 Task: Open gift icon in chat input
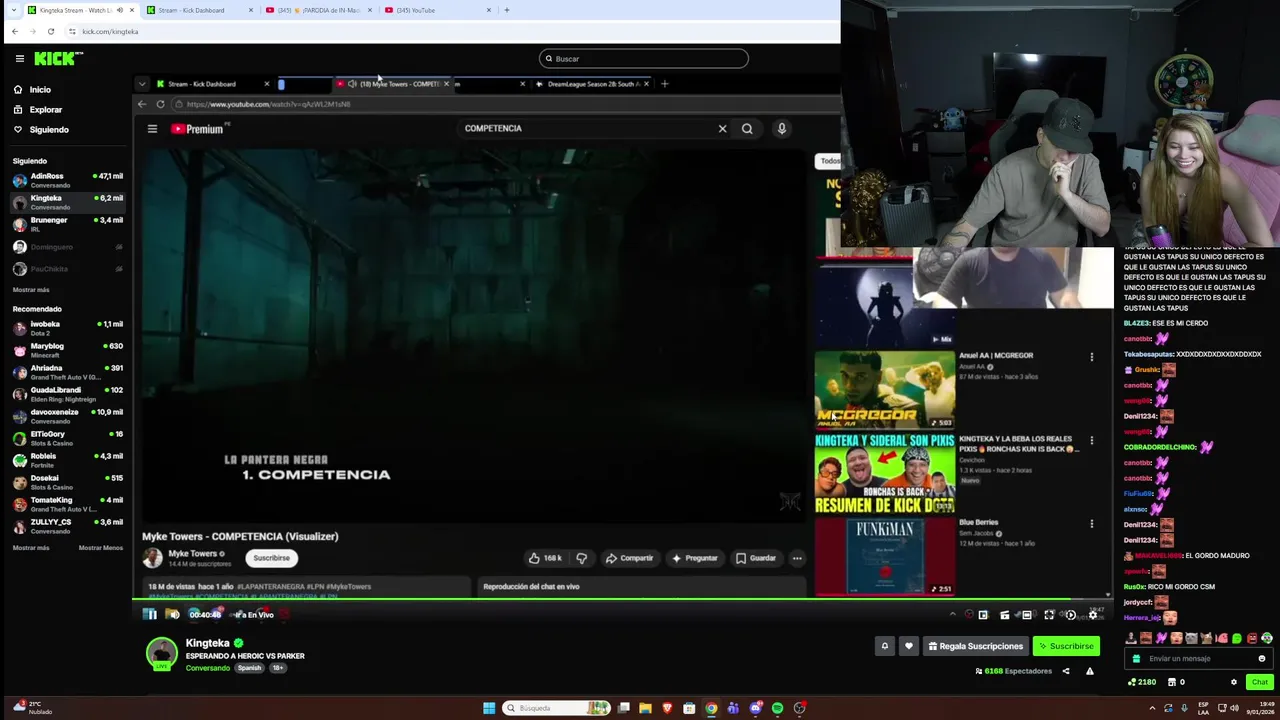pyautogui.click(x=1136, y=658)
